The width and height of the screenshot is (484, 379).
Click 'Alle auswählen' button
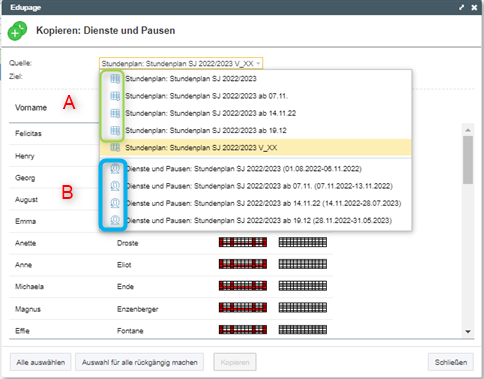tap(41, 362)
